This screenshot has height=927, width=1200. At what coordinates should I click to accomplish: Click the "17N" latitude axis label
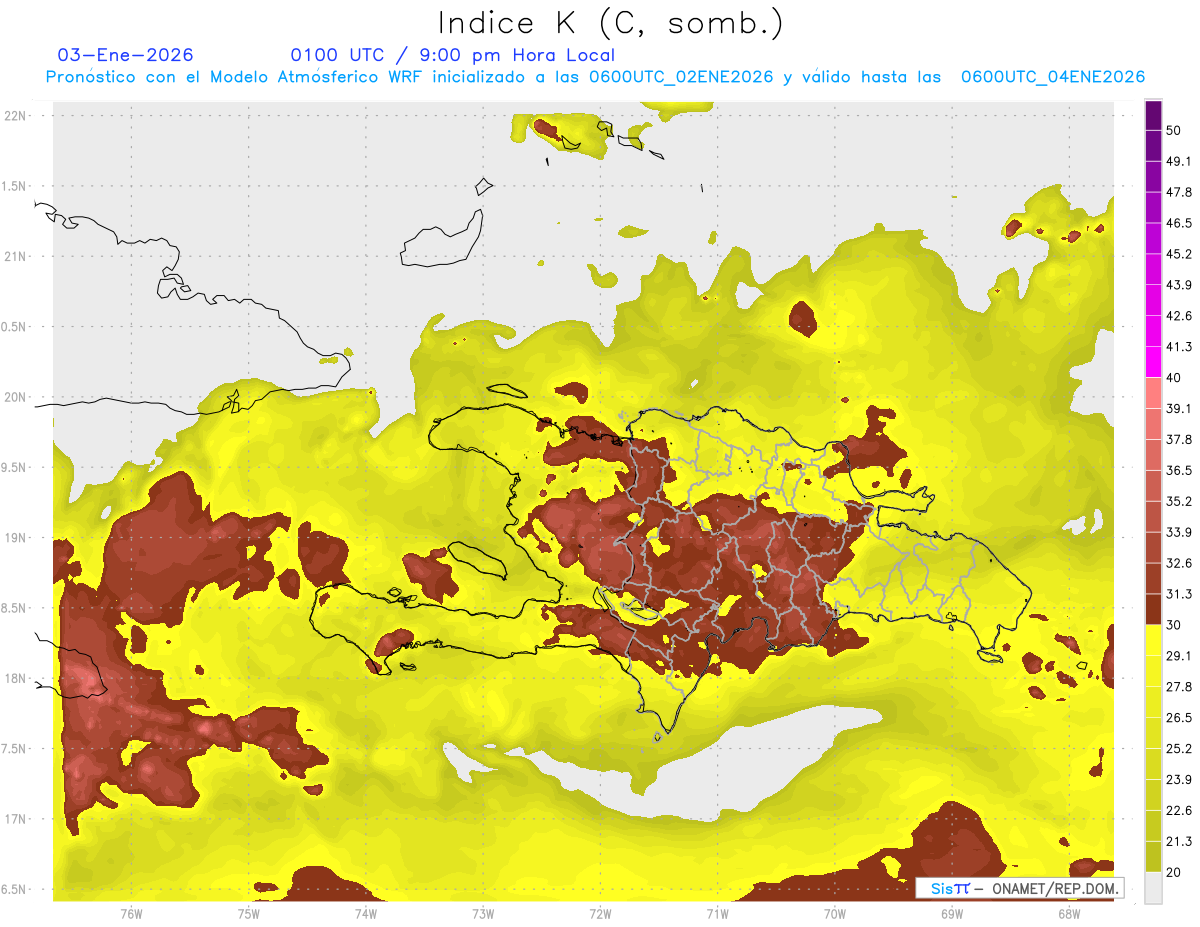click(x=15, y=819)
